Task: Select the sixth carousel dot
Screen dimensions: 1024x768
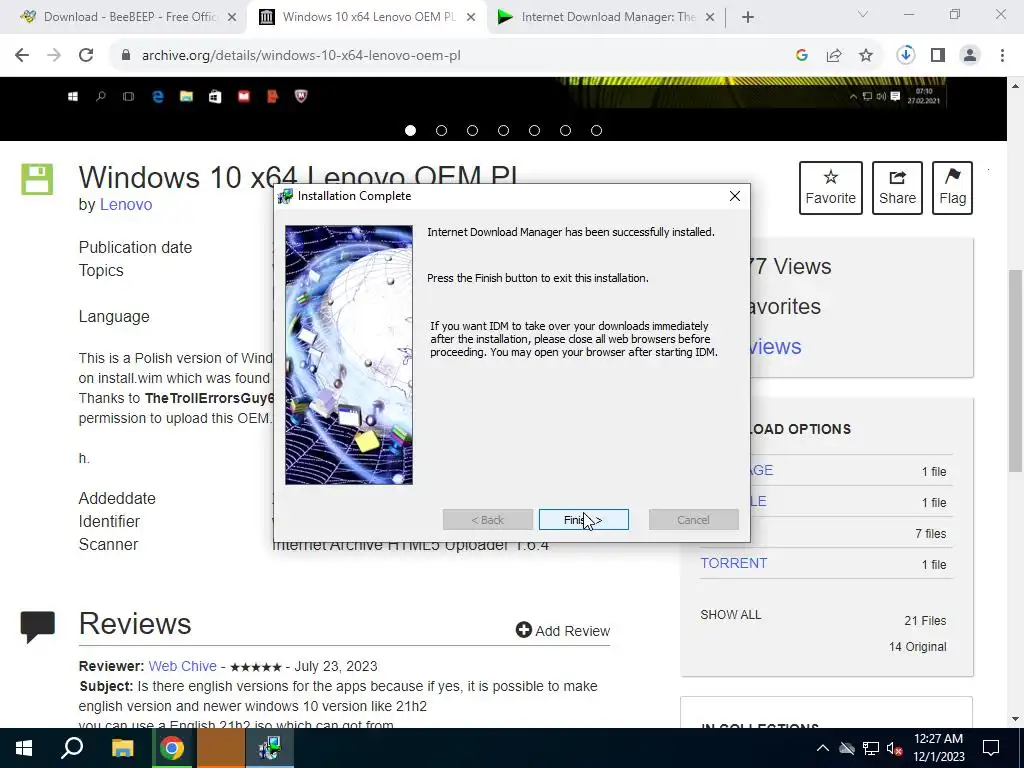Action: click(x=565, y=131)
